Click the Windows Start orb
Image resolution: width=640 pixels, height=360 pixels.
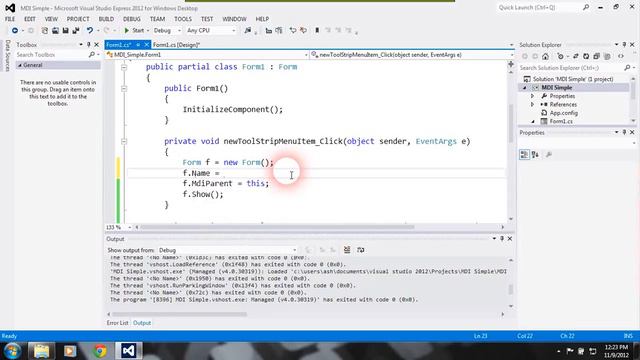[12, 351]
